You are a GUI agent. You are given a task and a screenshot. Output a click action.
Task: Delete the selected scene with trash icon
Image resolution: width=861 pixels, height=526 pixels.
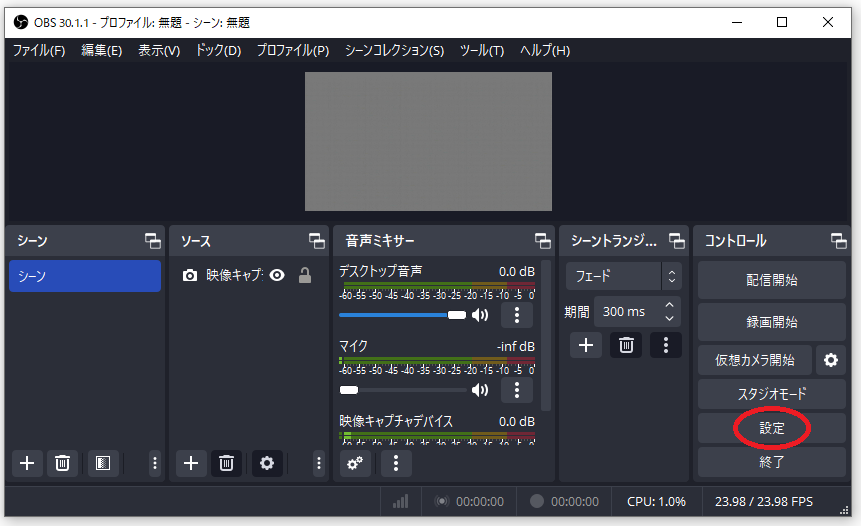pos(63,463)
